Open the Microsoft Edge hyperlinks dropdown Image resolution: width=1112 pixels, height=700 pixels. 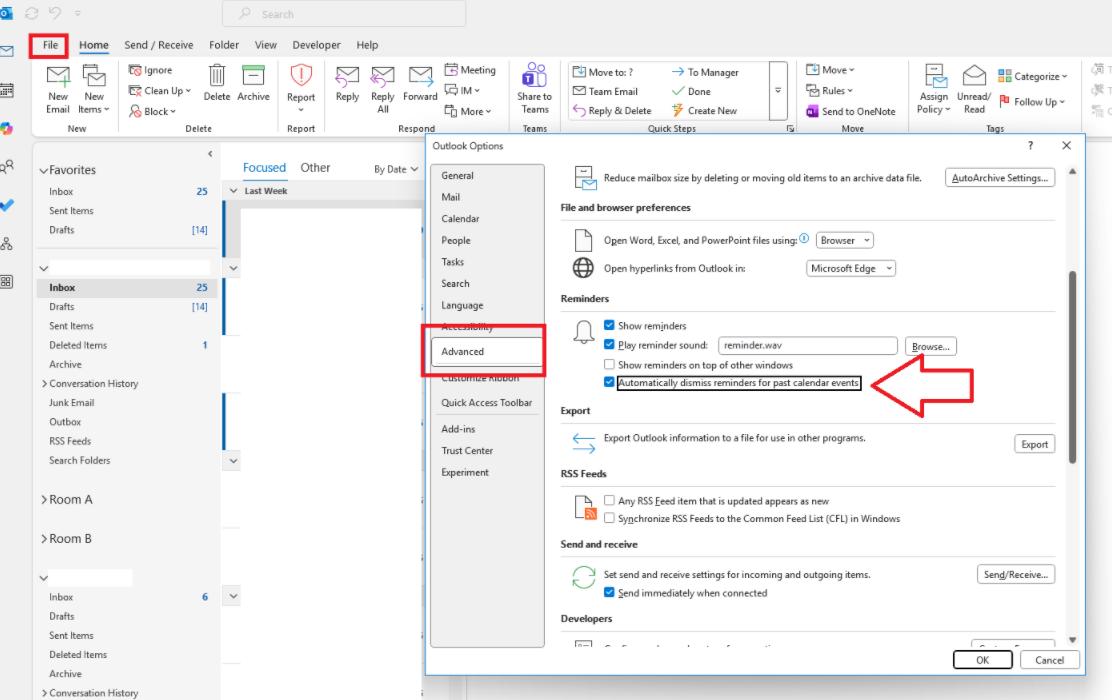[851, 268]
